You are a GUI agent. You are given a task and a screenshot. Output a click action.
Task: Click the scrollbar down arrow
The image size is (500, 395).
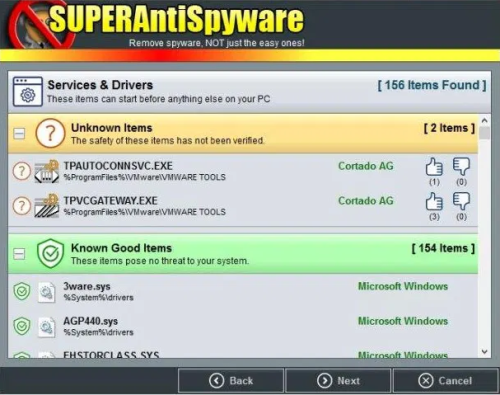pyautogui.click(x=485, y=352)
